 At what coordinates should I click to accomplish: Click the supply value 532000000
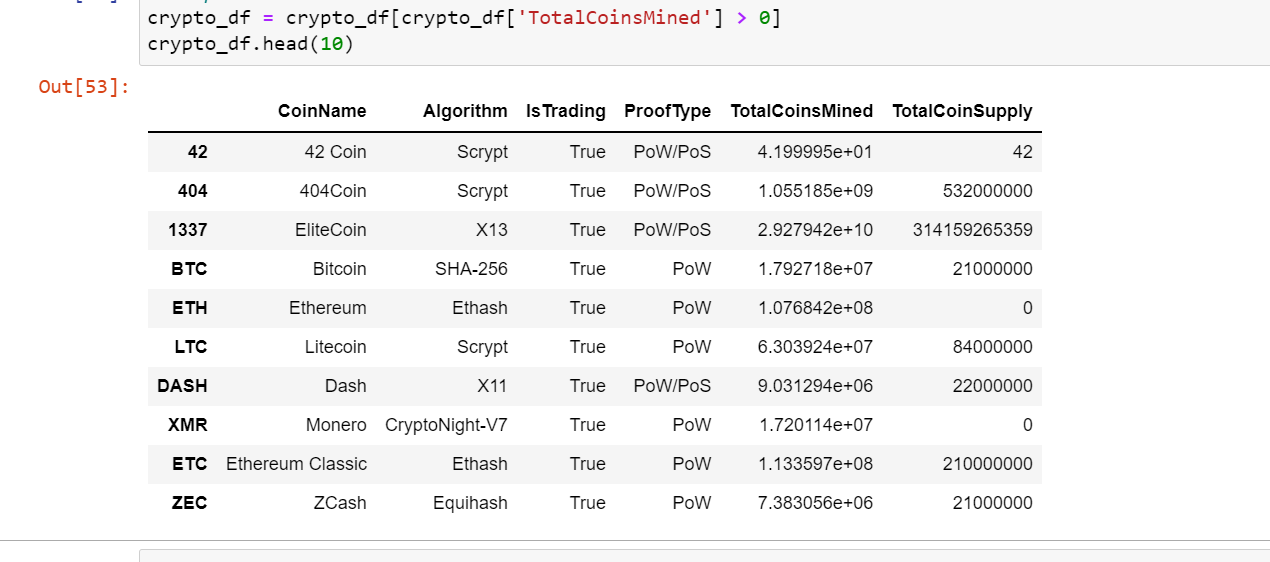pyautogui.click(x=987, y=191)
